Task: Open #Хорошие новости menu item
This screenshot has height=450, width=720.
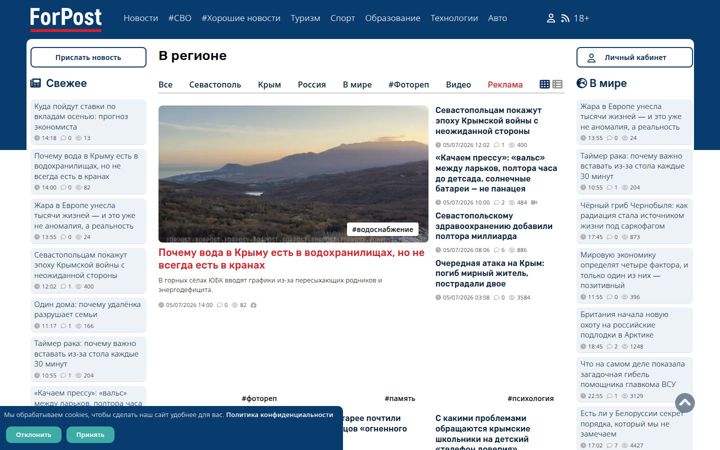Action: click(x=241, y=18)
